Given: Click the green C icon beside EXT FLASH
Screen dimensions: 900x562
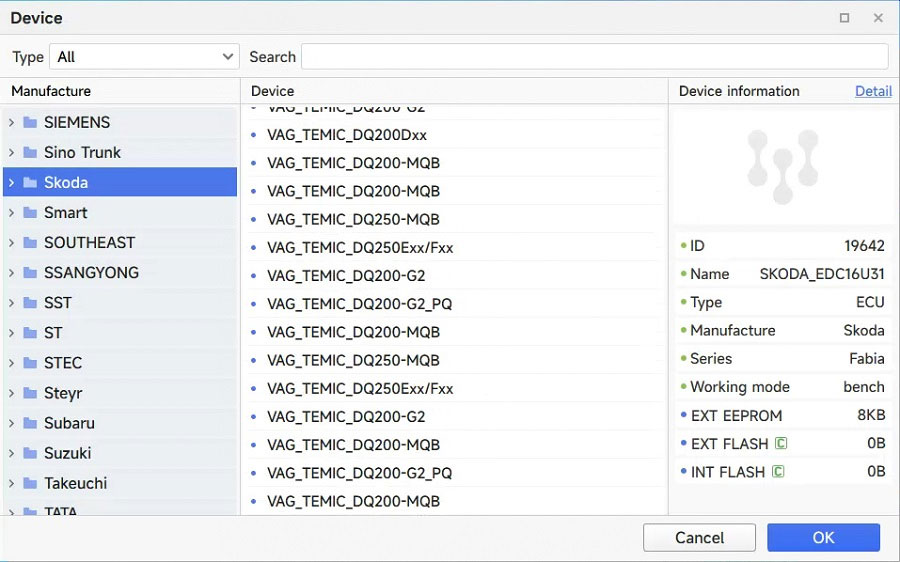Looking at the screenshot, I should coord(779,444).
